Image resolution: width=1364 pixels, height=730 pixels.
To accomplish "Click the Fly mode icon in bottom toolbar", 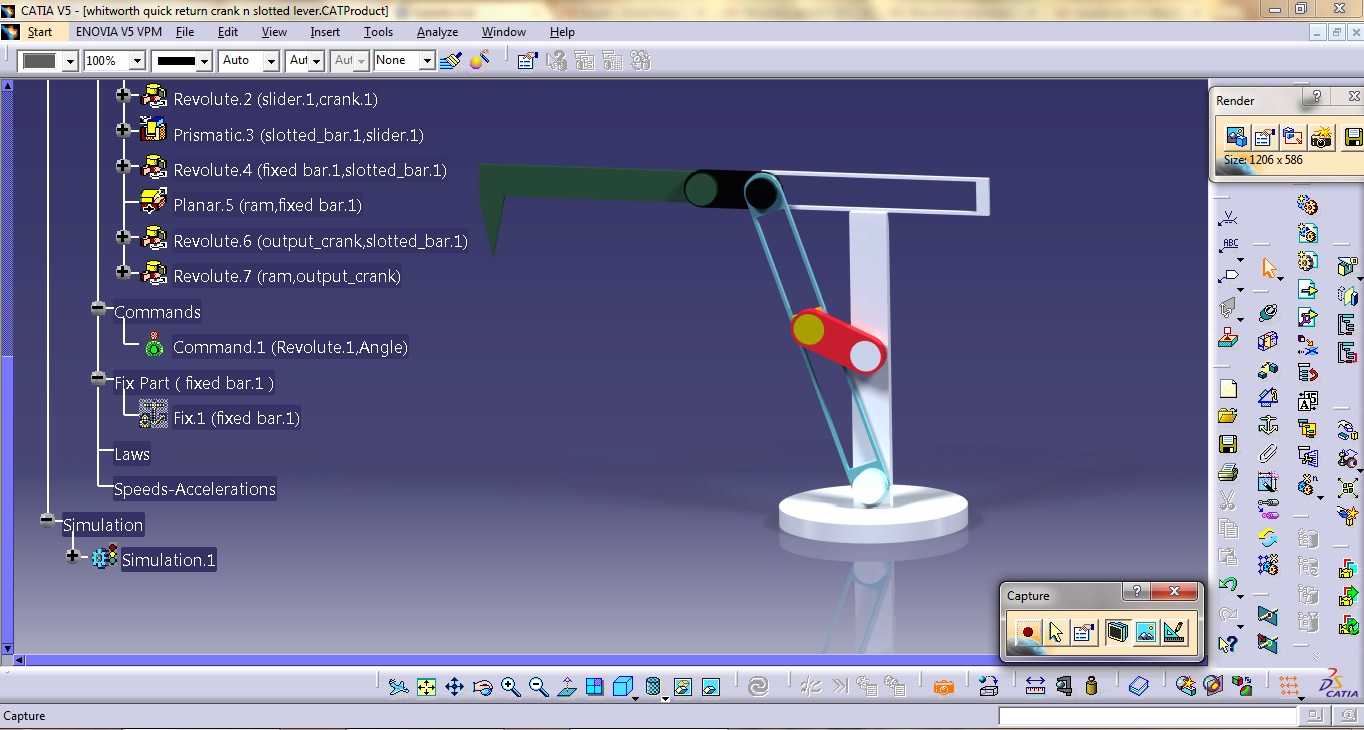I will 398,687.
